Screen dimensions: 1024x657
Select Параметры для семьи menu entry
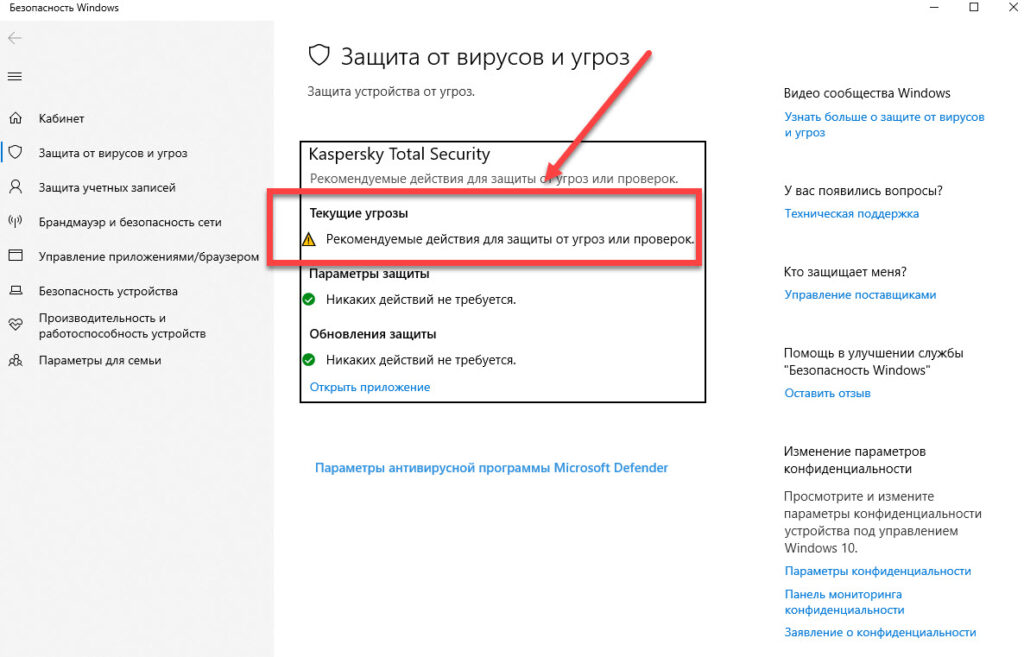click(x=103, y=359)
